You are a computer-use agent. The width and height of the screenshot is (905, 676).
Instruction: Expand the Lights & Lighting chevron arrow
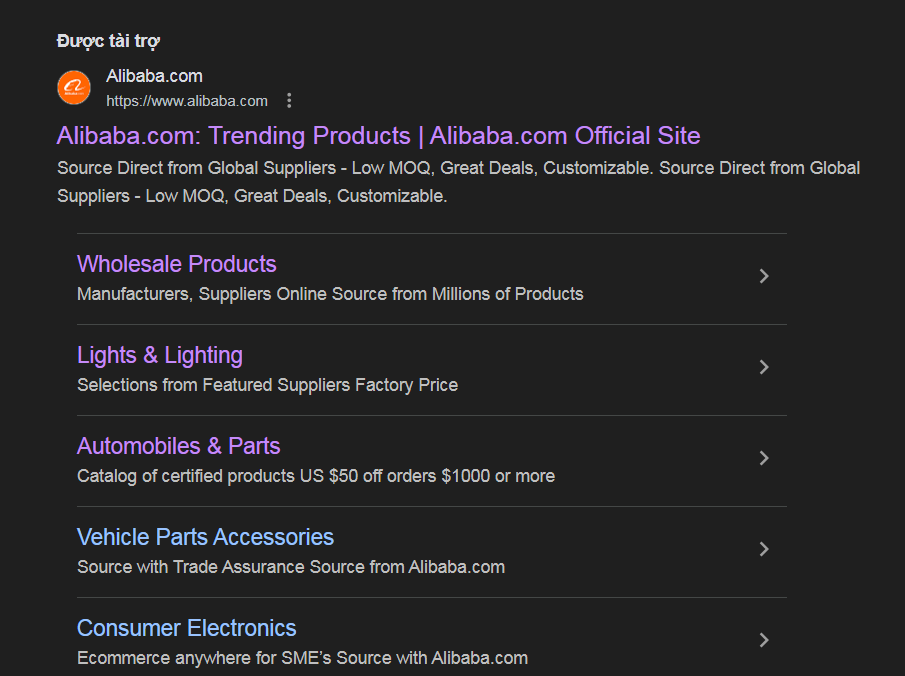click(764, 367)
